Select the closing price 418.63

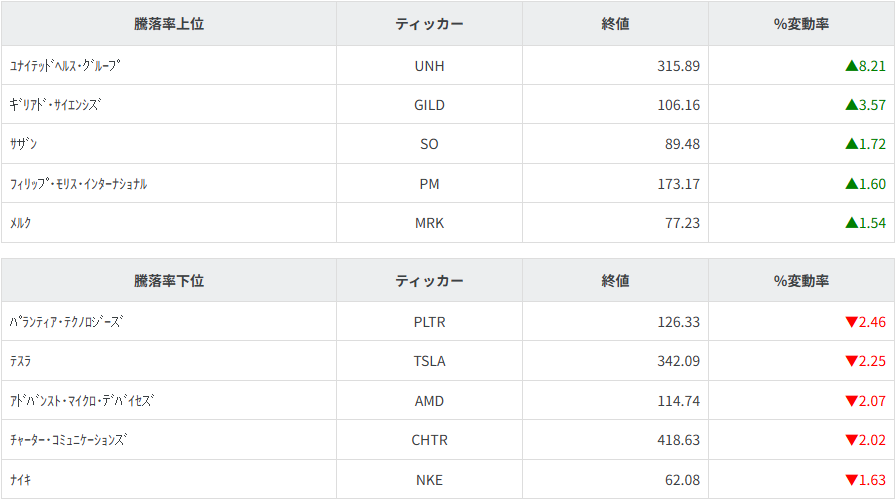click(x=678, y=440)
